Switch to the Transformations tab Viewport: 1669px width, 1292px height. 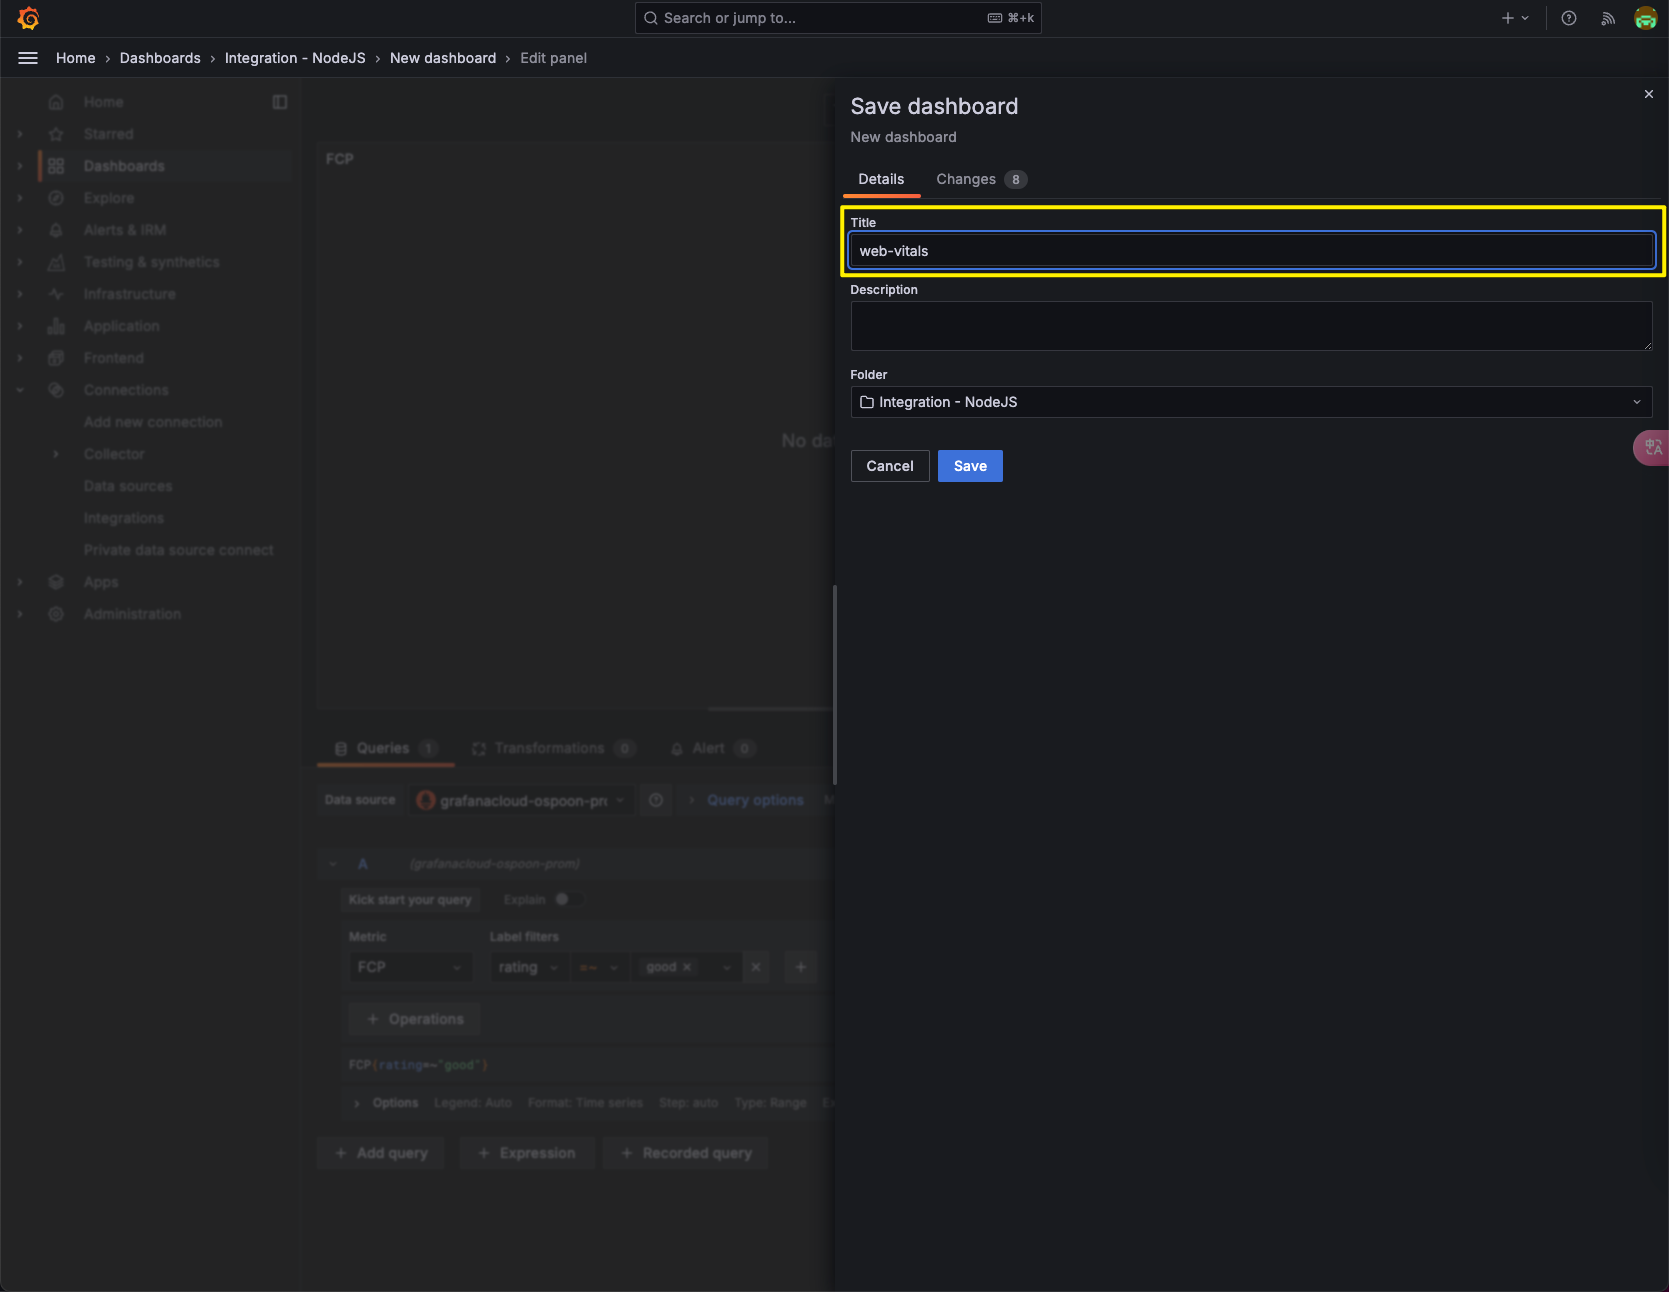(x=553, y=748)
